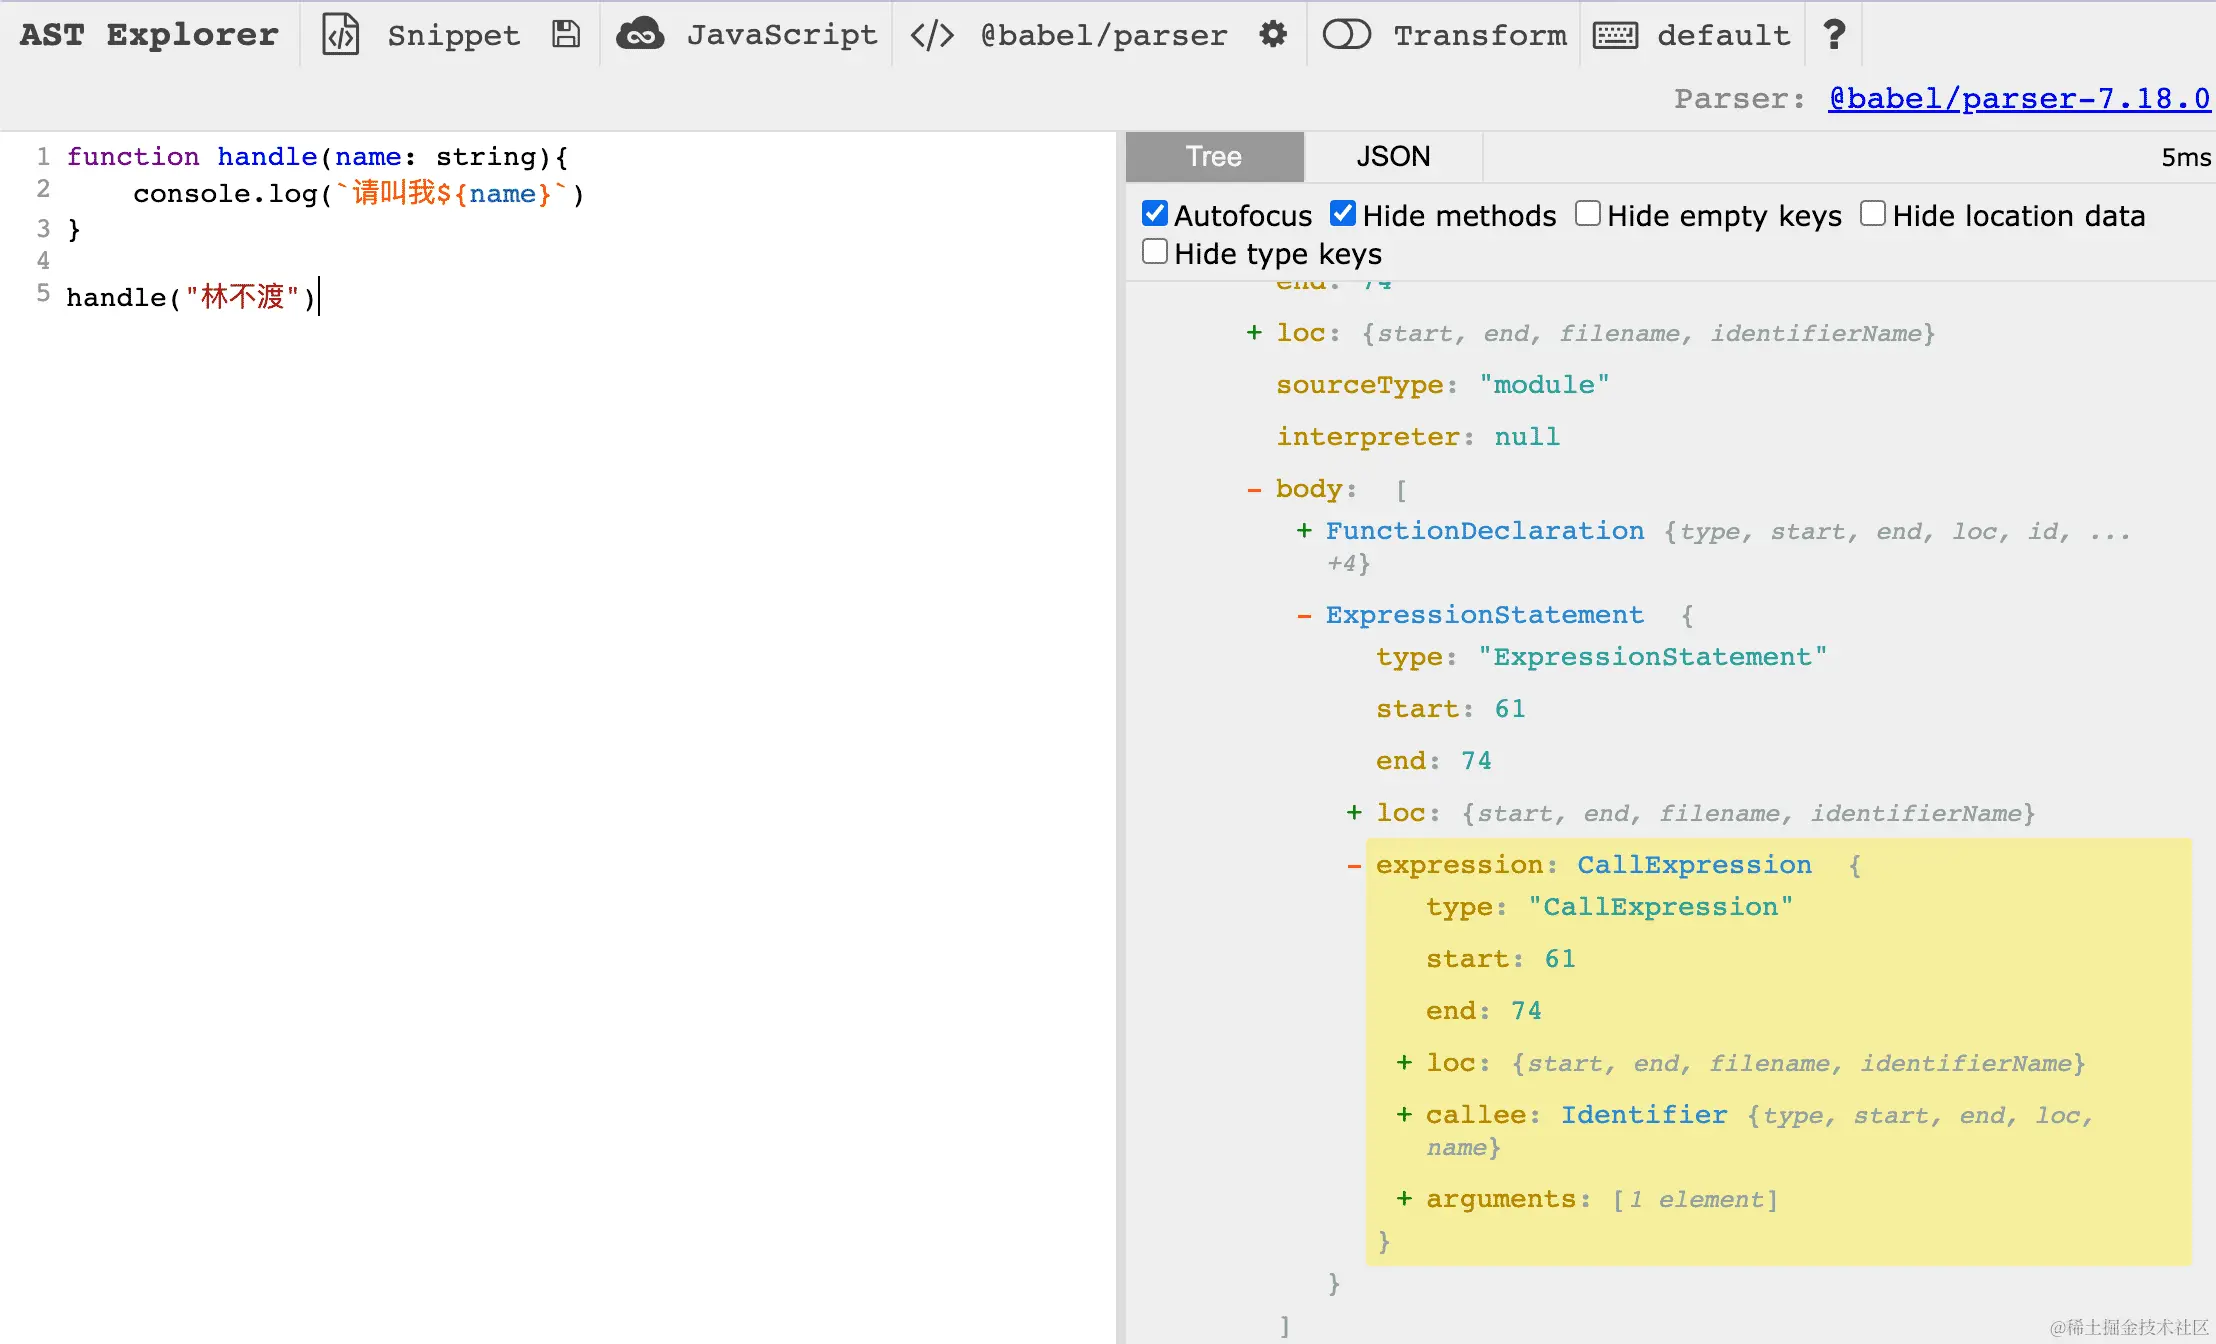The image size is (2216, 1344).
Task: Click the save floppy disk icon
Action: (566, 34)
